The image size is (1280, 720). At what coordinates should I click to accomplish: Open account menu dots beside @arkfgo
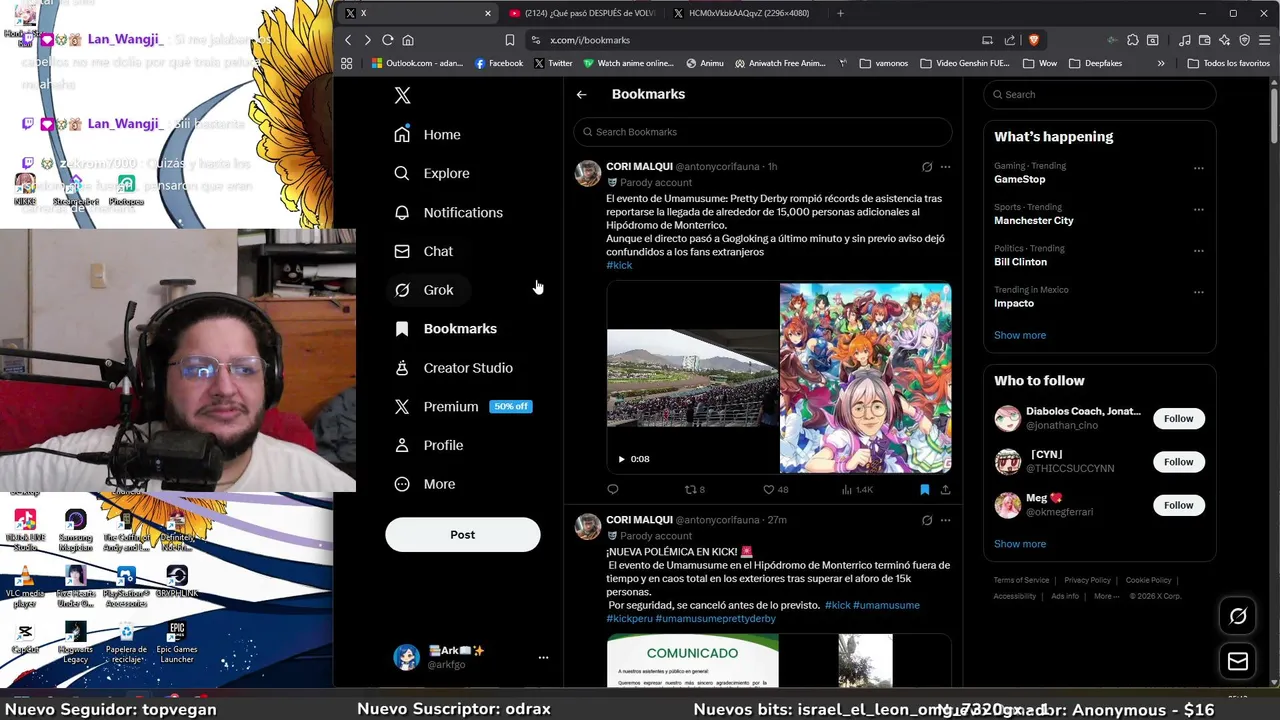coord(543,657)
